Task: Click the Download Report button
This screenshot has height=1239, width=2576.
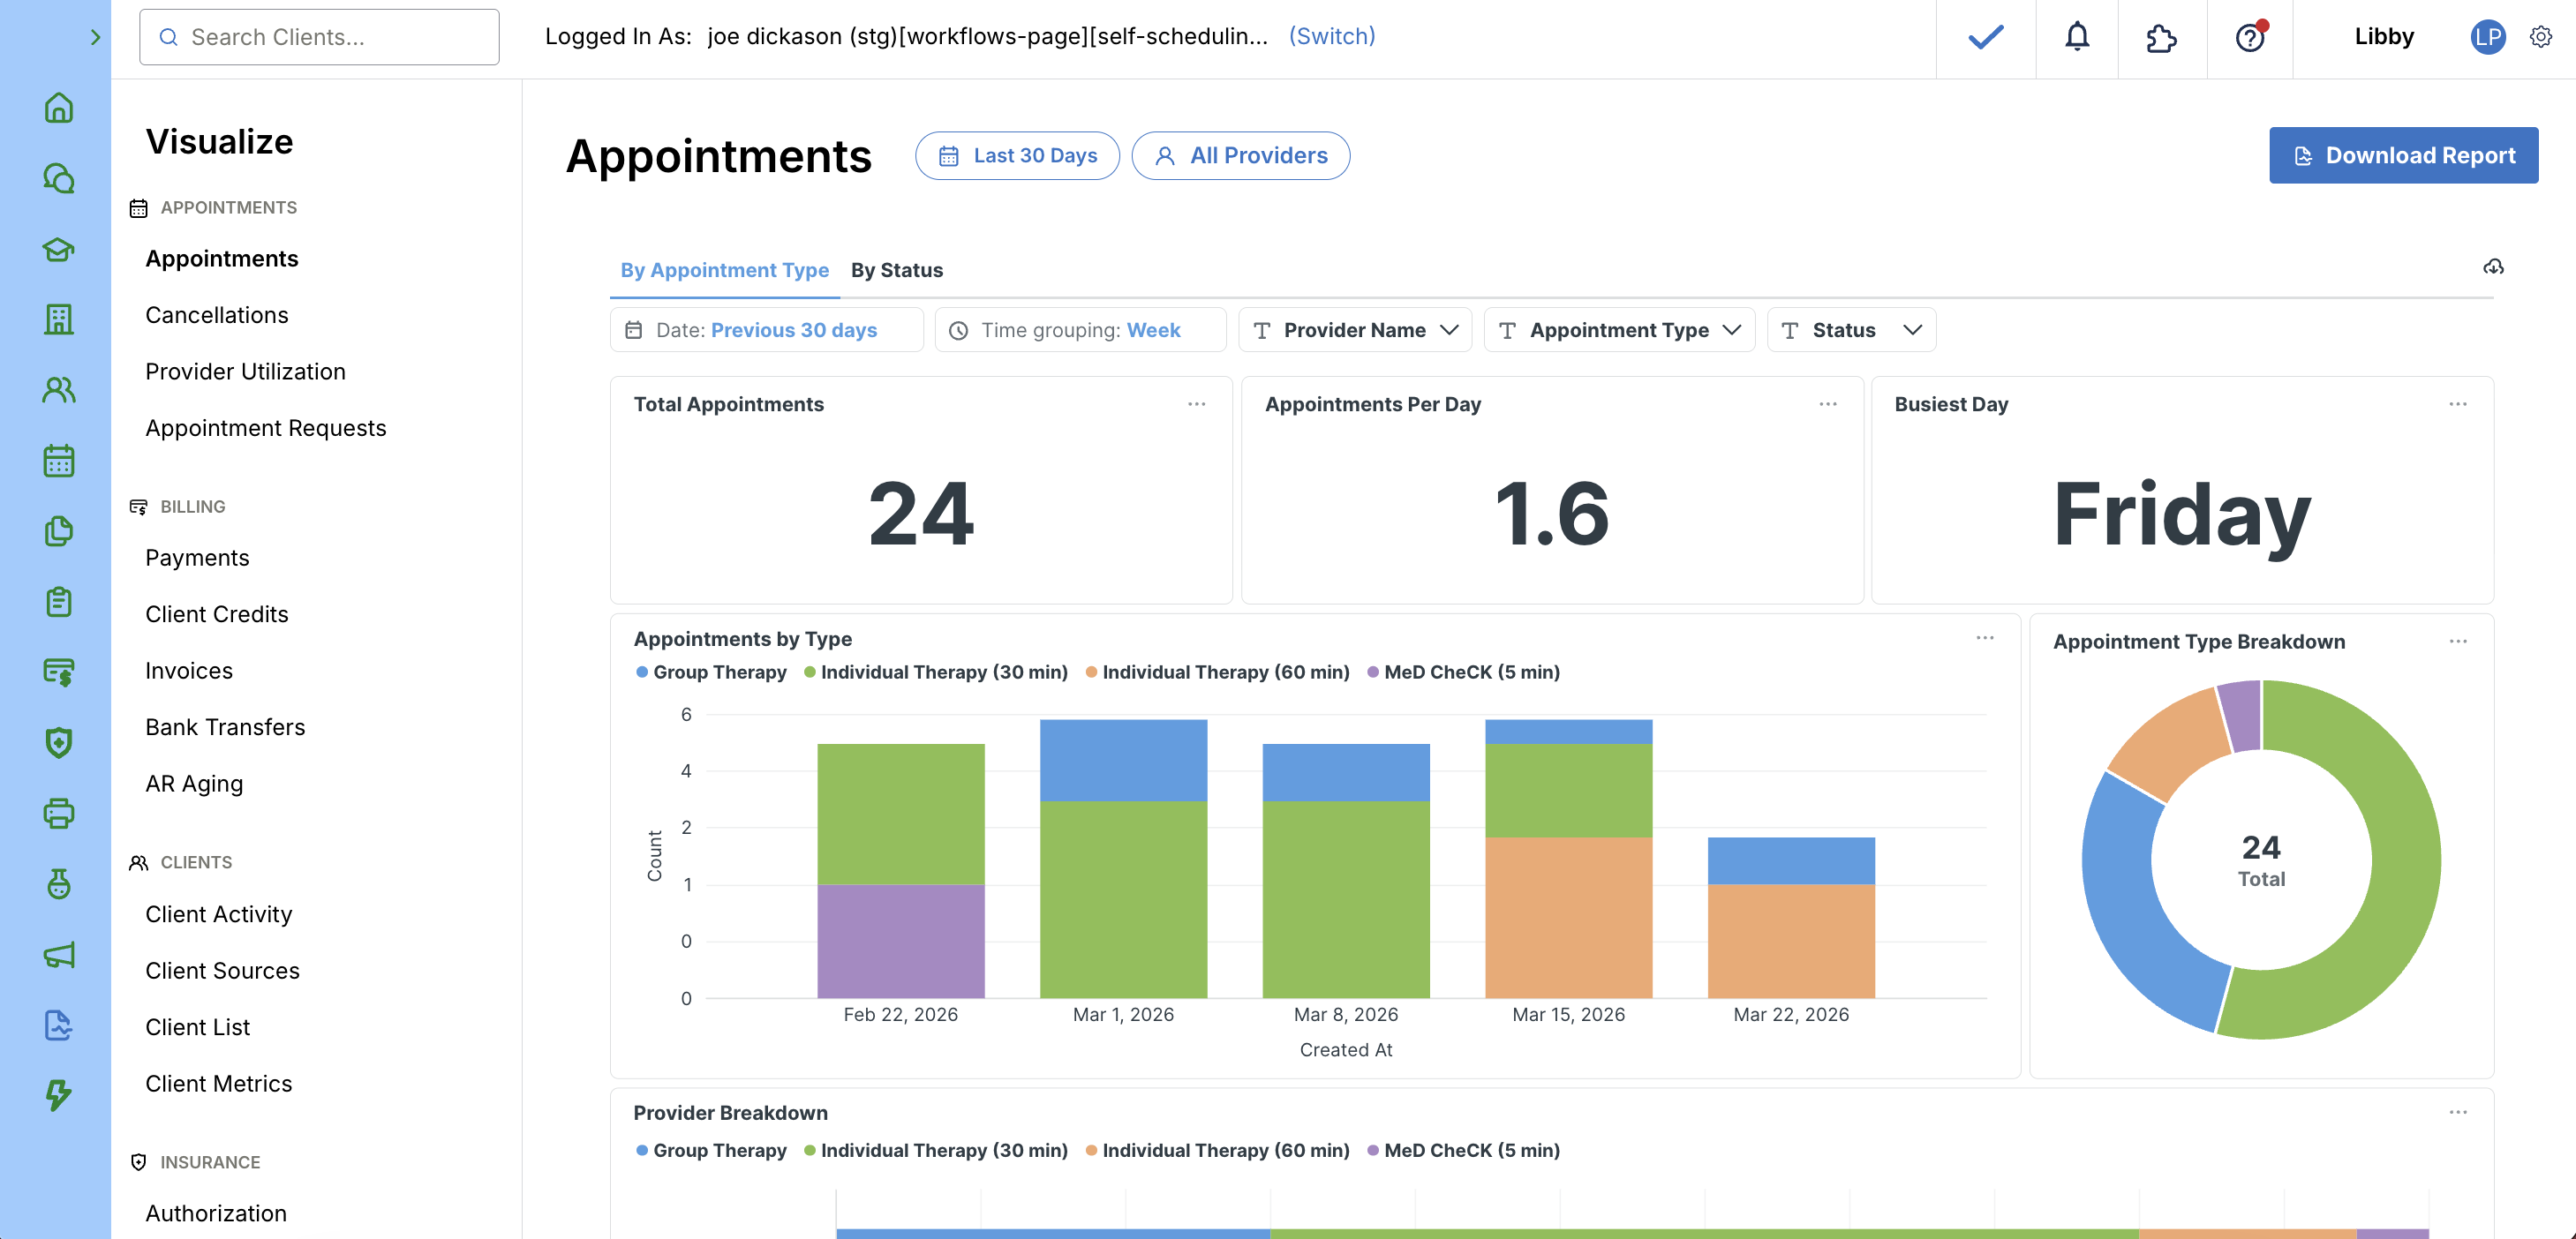Action: click(x=2402, y=155)
